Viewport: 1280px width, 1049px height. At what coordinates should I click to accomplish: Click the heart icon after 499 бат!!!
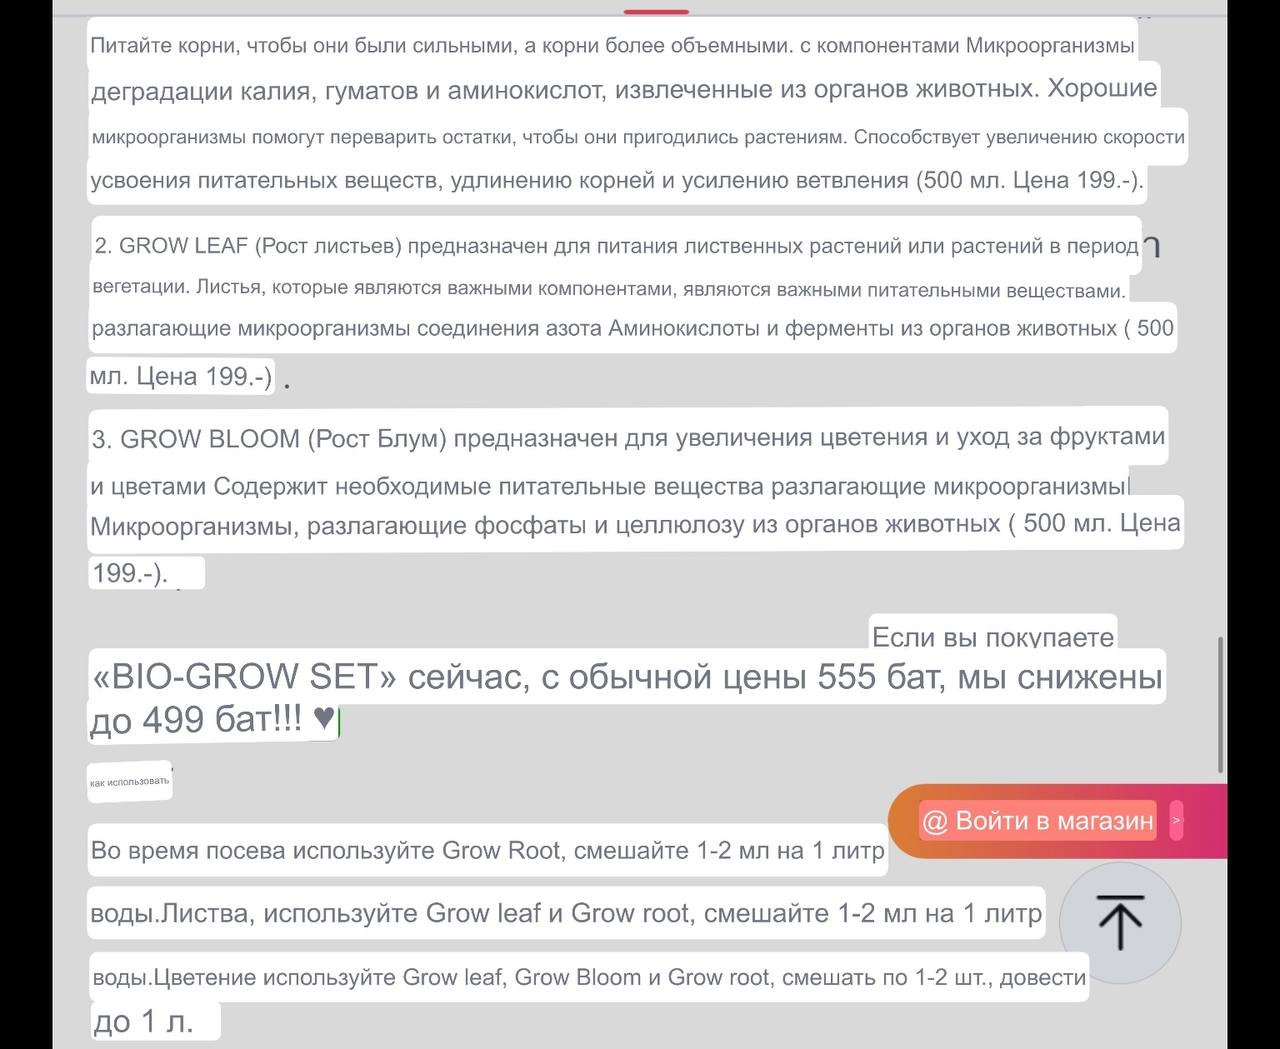coord(323,718)
